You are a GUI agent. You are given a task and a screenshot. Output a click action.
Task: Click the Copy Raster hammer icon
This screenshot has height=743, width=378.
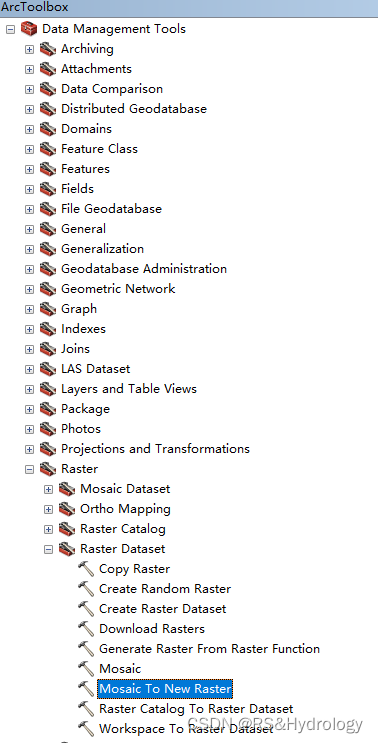[86, 569]
